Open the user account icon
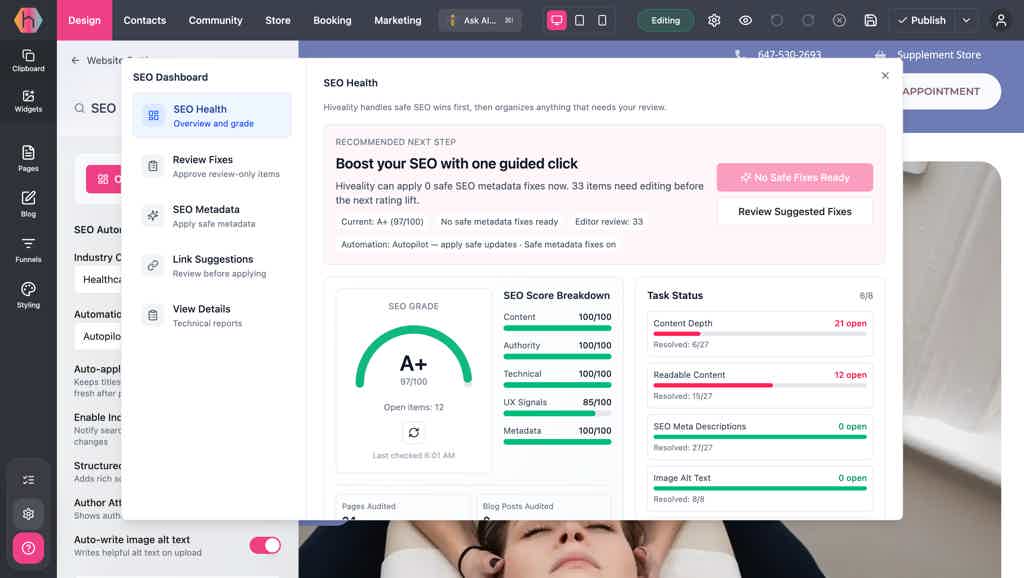Screen dimensions: 1024x578 pyautogui.click(x=1000, y=20)
